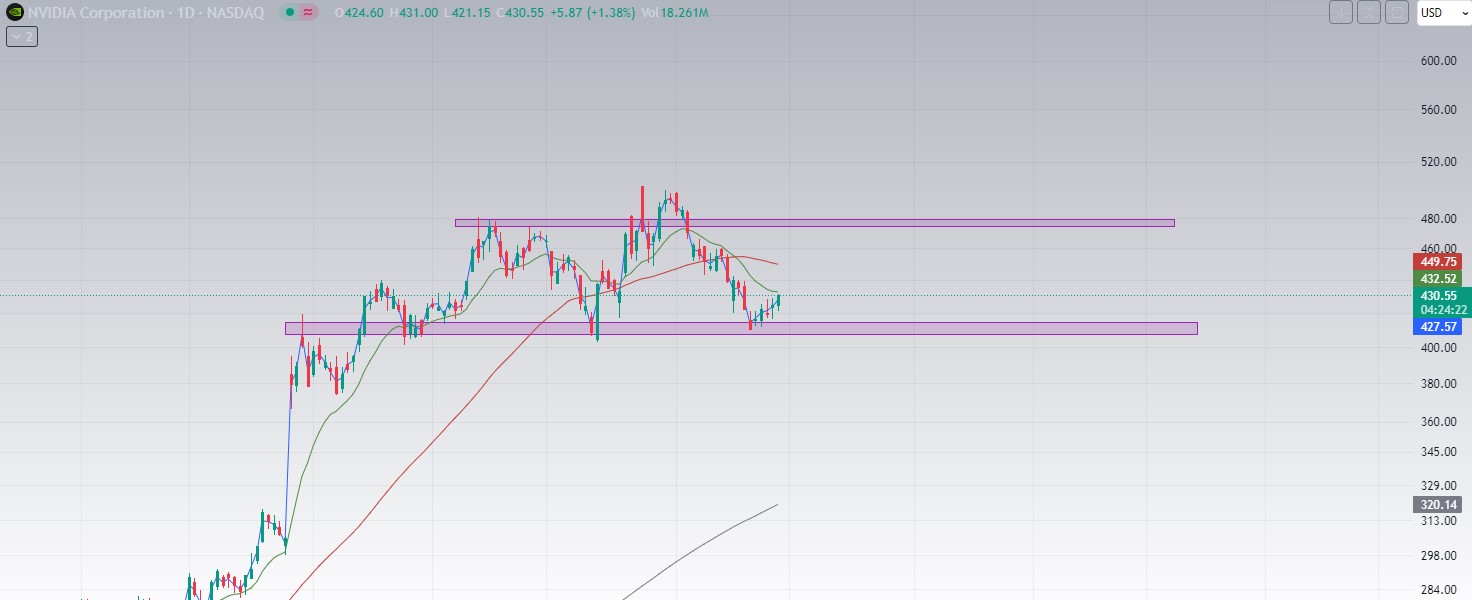This screenshot has height=600, width=1472.
Task: Click the collapse pane button at top right
Action: 1368,13
